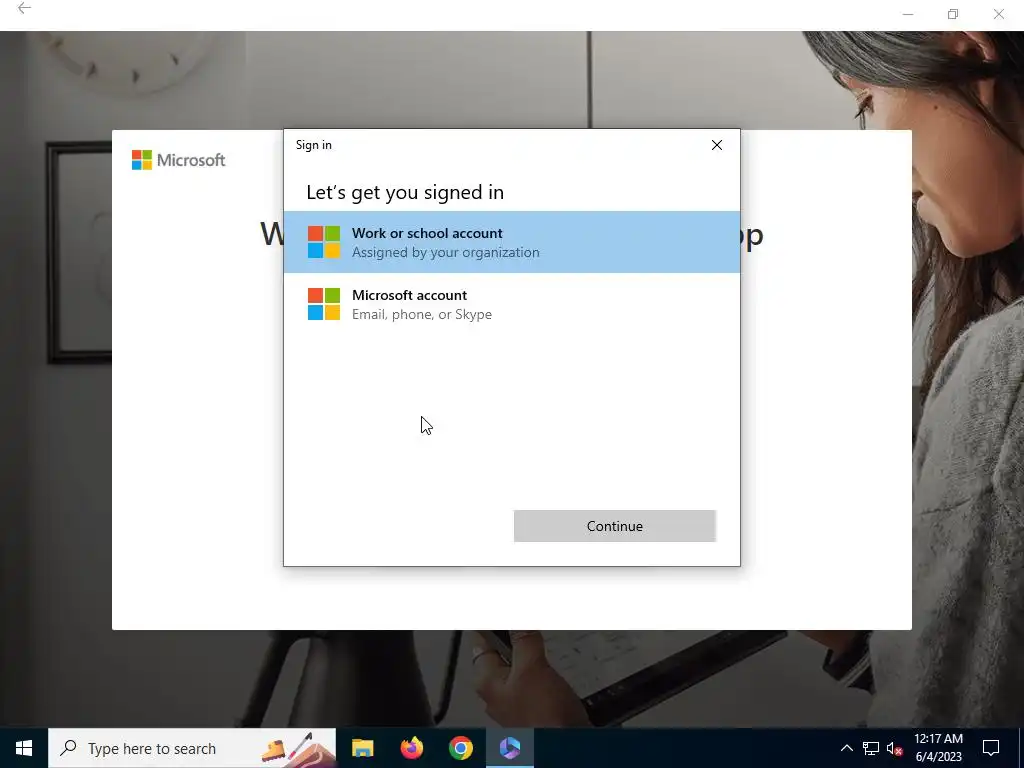Minimize the app window
Screen dimensions: 1024x768
(908, 14)
